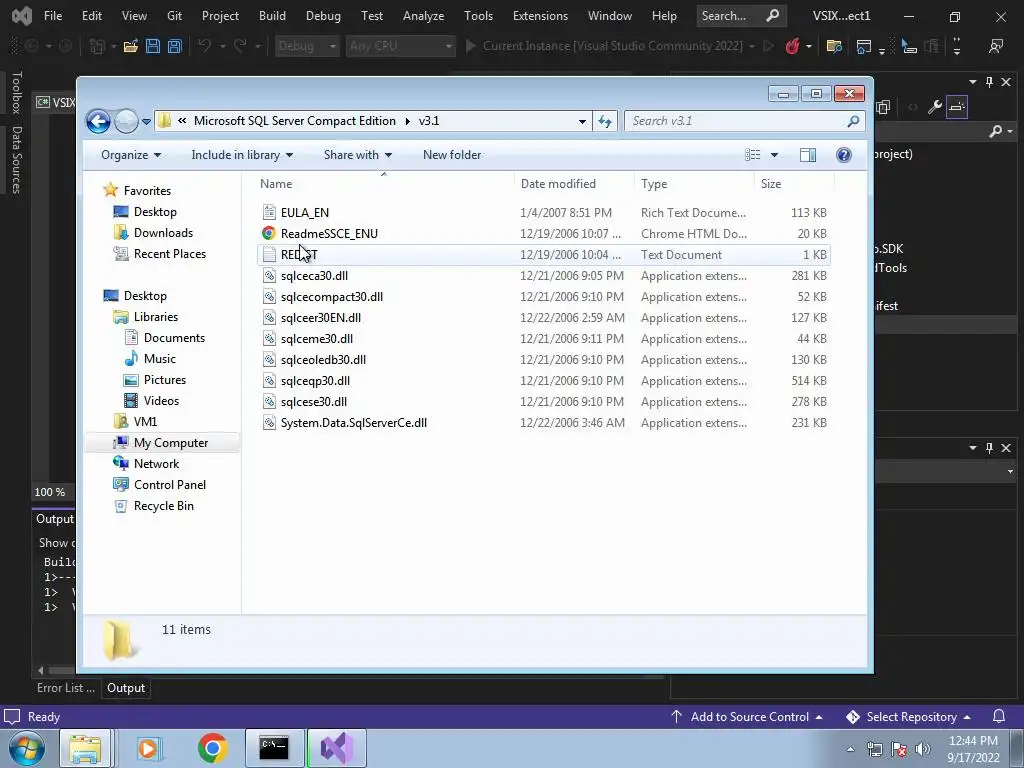Viewport: 1024px width, 768px height.
Task: Click the Explorer Forward arrow button
Action: pyautogui.click(x=126, y=121)
